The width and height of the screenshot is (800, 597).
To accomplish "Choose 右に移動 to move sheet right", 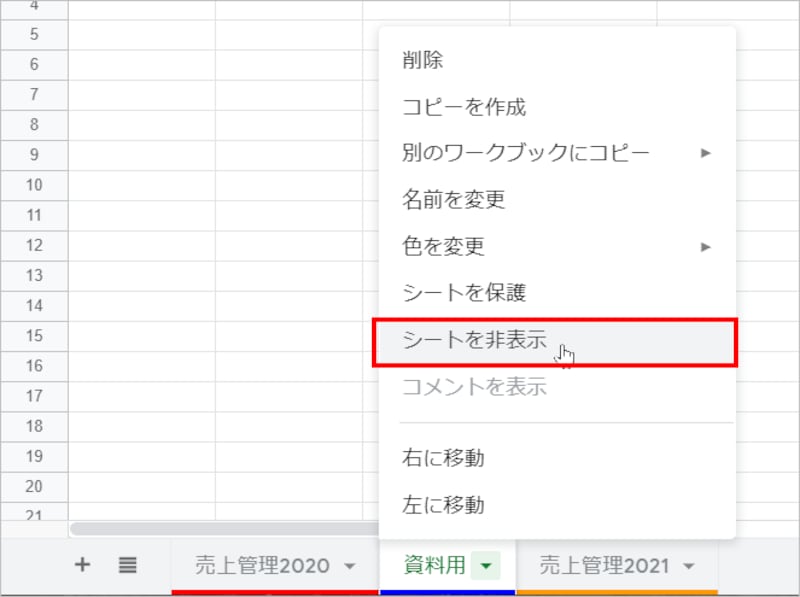I will point(440,458).
